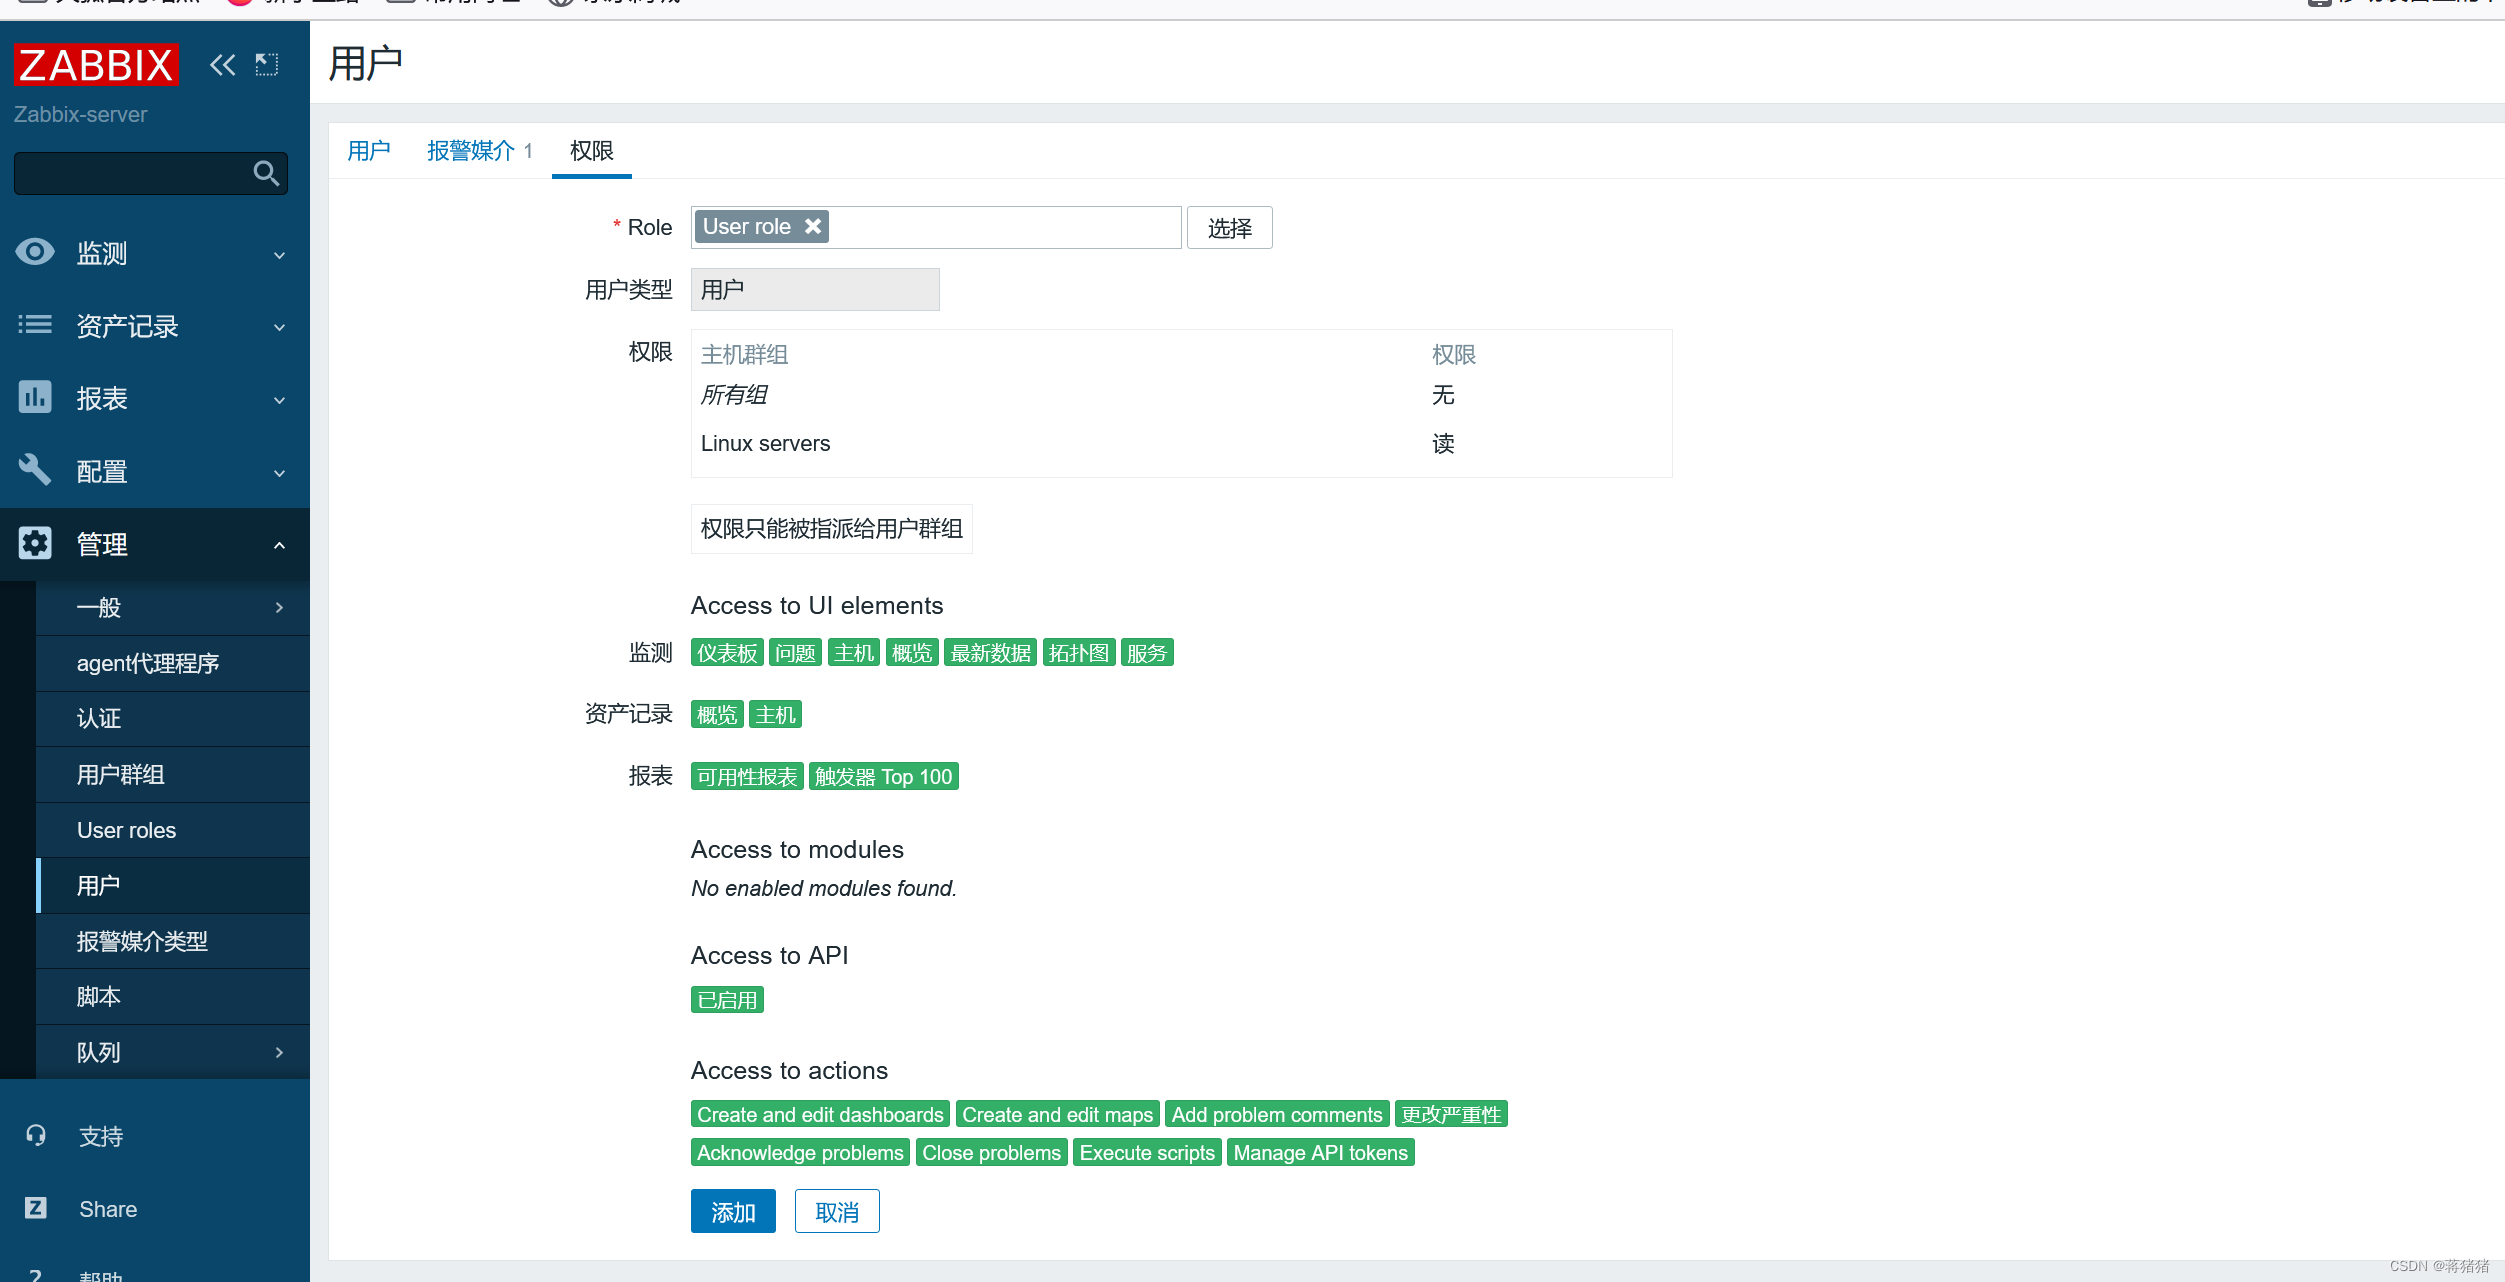Click the 取消 button
Viewport: 2505px width, 1282px height.
click(836, 1212)
